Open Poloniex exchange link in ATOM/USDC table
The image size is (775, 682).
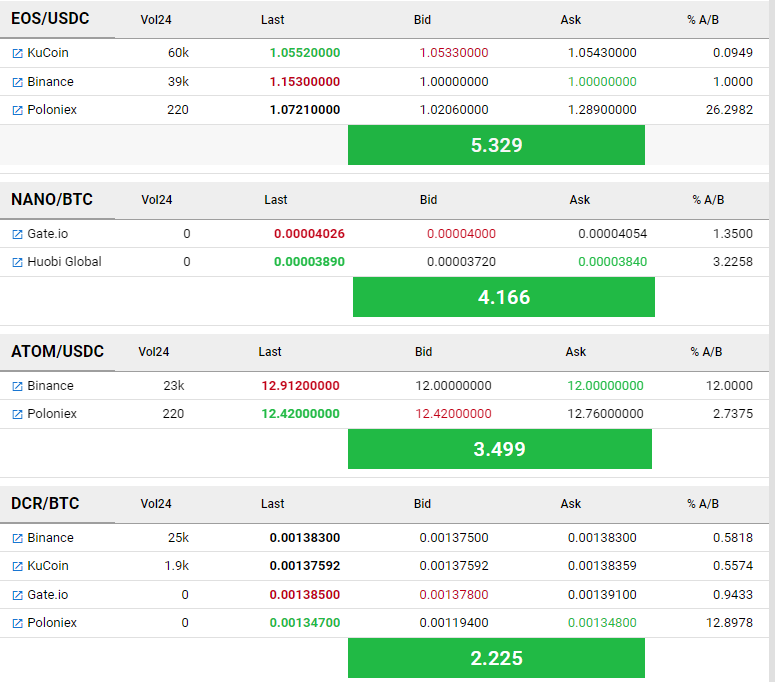point(52,414)
